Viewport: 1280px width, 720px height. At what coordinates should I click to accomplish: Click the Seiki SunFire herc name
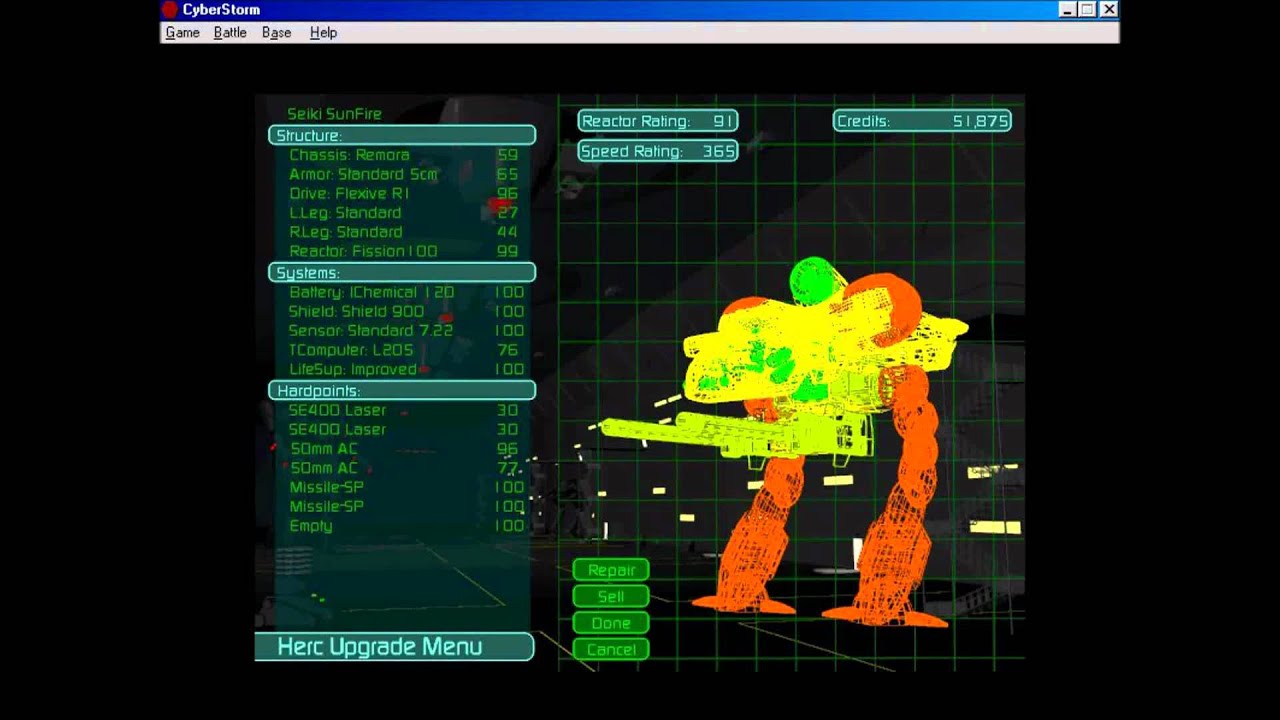(x=334, y=114)
